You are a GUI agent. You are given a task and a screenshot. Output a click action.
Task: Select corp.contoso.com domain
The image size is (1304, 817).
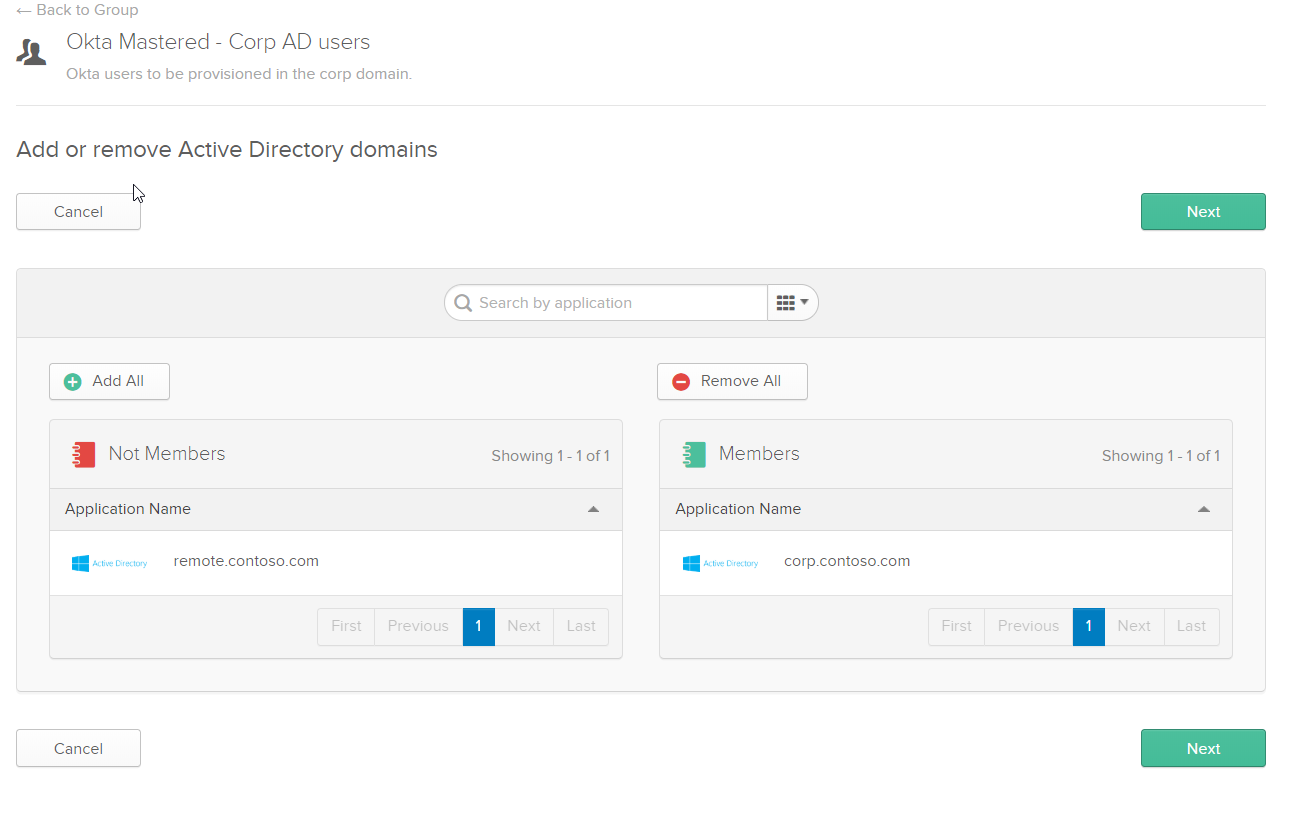tap(847, 561)
